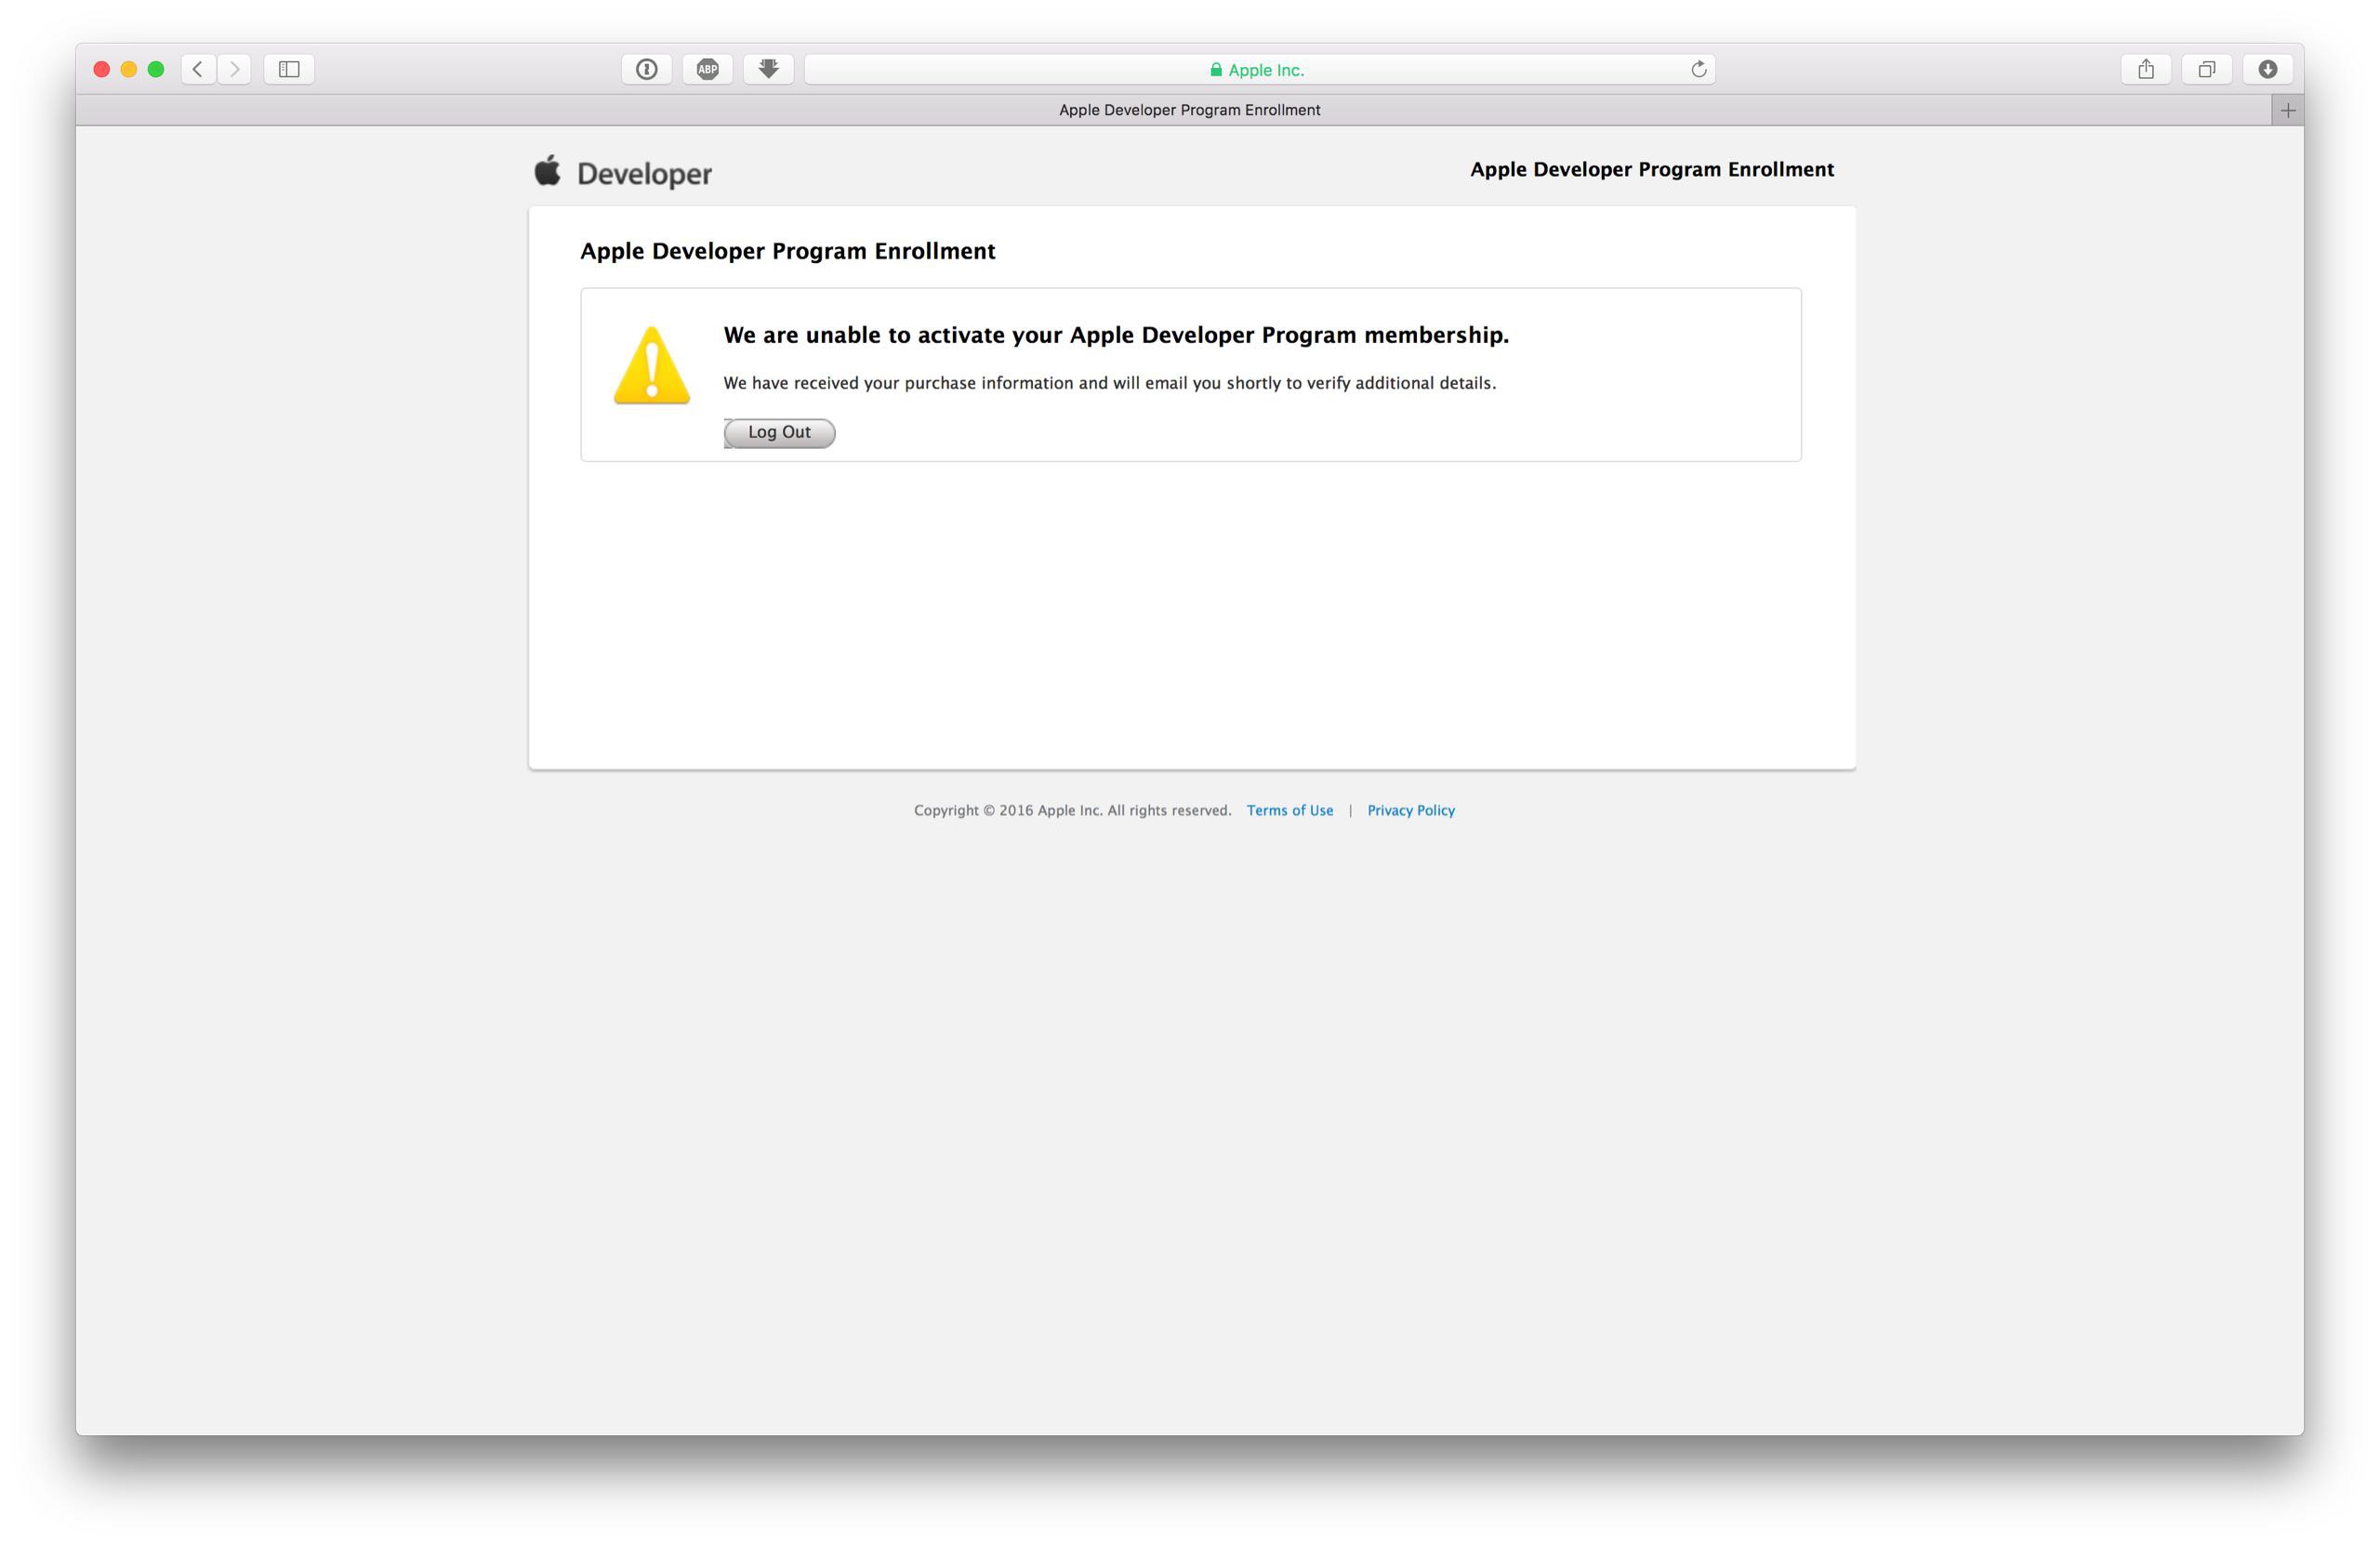Open the Adblock Plus ABP icon
The height and width of the screenshot is (1544, 2380).
coord(707,69)
